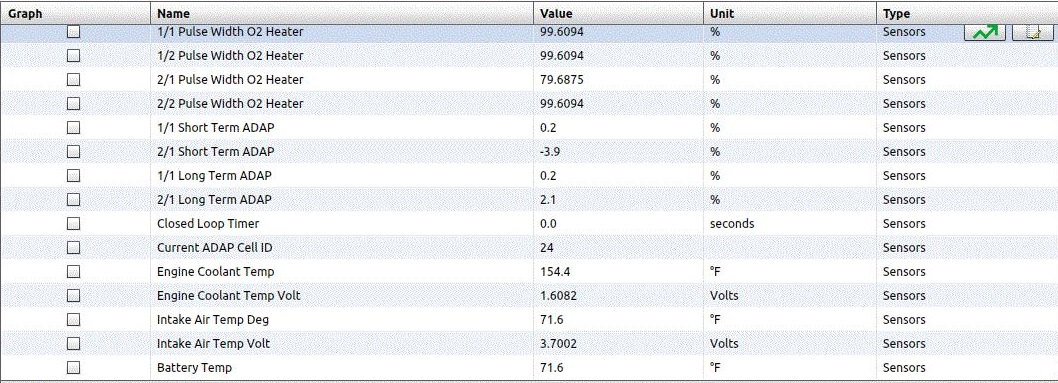Tick graph checkbox for Battery Temp

[74, 367]
